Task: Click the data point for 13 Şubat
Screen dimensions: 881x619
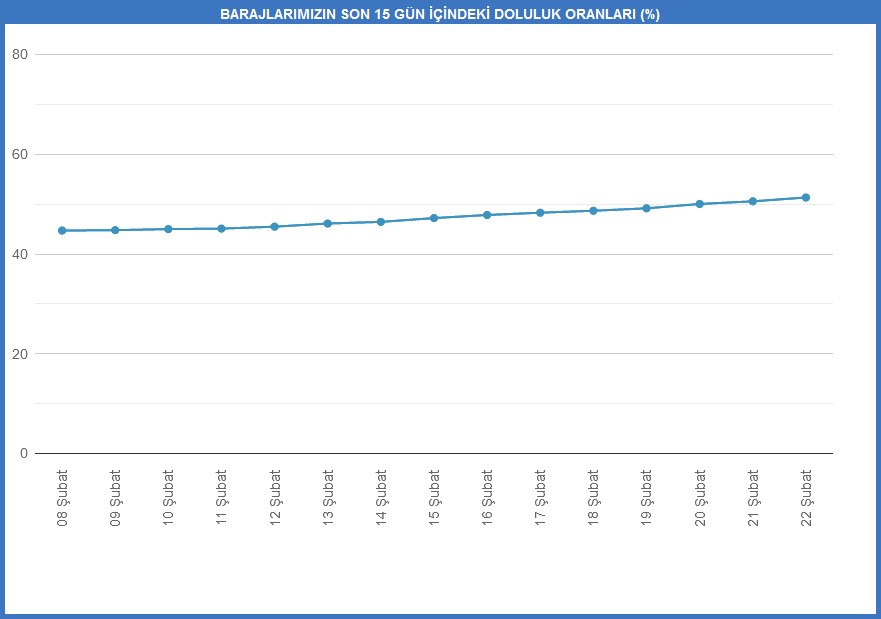Action: 327,223
